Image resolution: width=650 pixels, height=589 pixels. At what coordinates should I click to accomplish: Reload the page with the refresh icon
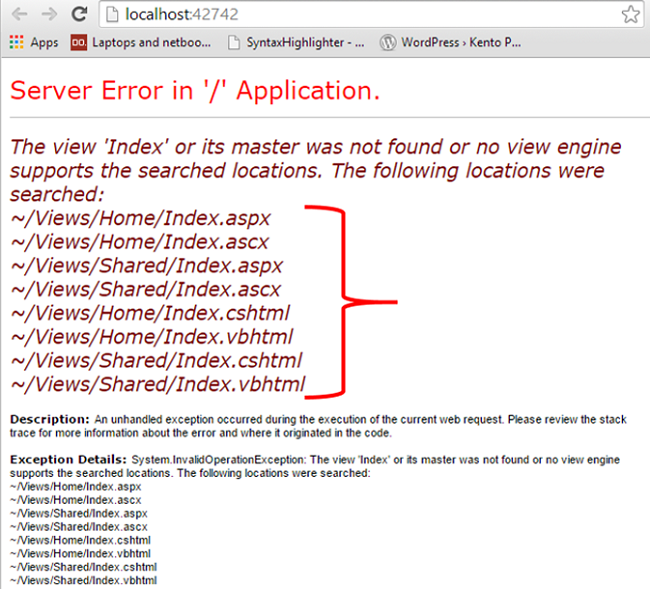pyautogui.click(x=79, y=14)
